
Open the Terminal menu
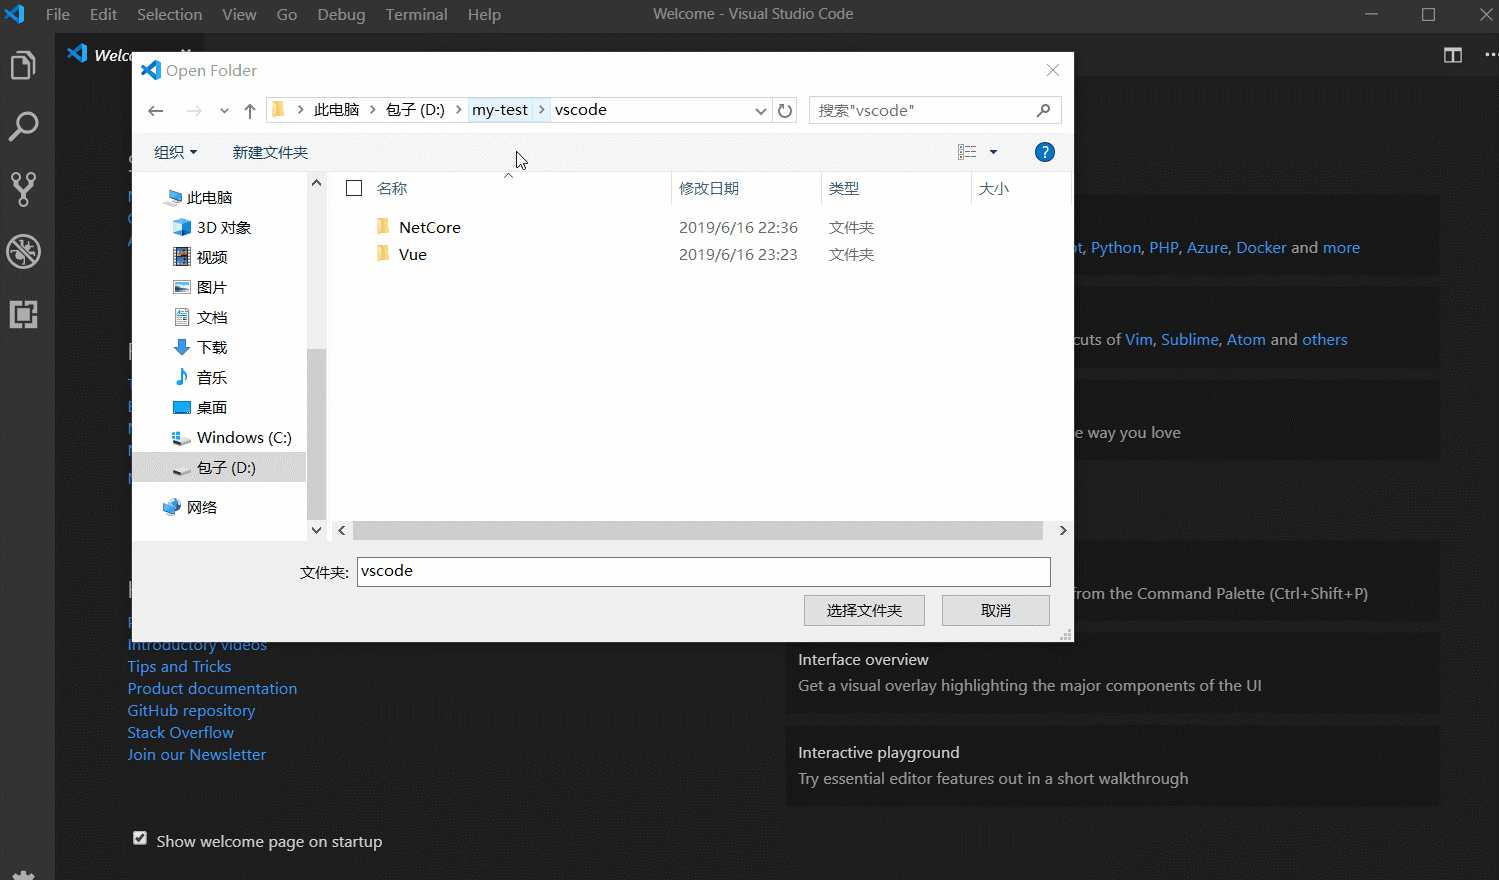pyautogui.click(x=416, y=14)
